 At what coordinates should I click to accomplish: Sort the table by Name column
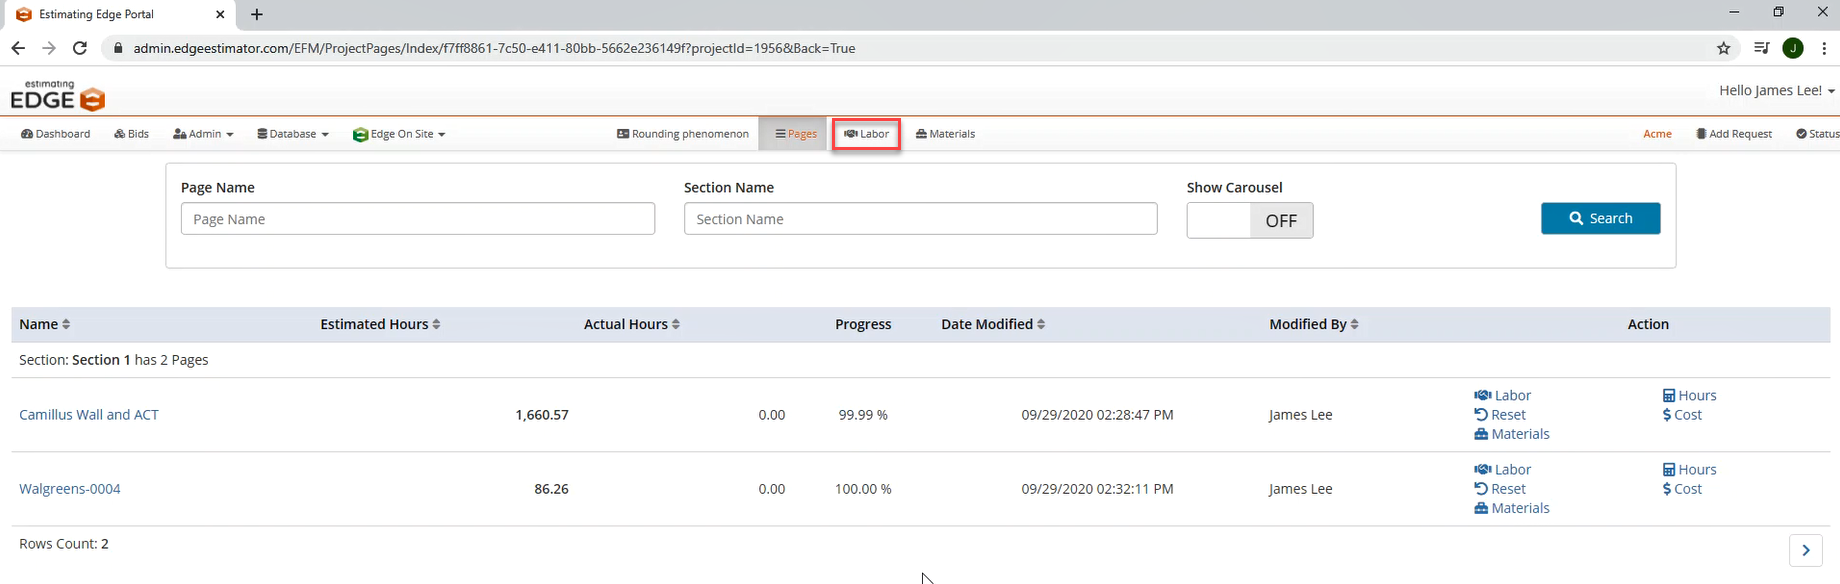(45, 324)
